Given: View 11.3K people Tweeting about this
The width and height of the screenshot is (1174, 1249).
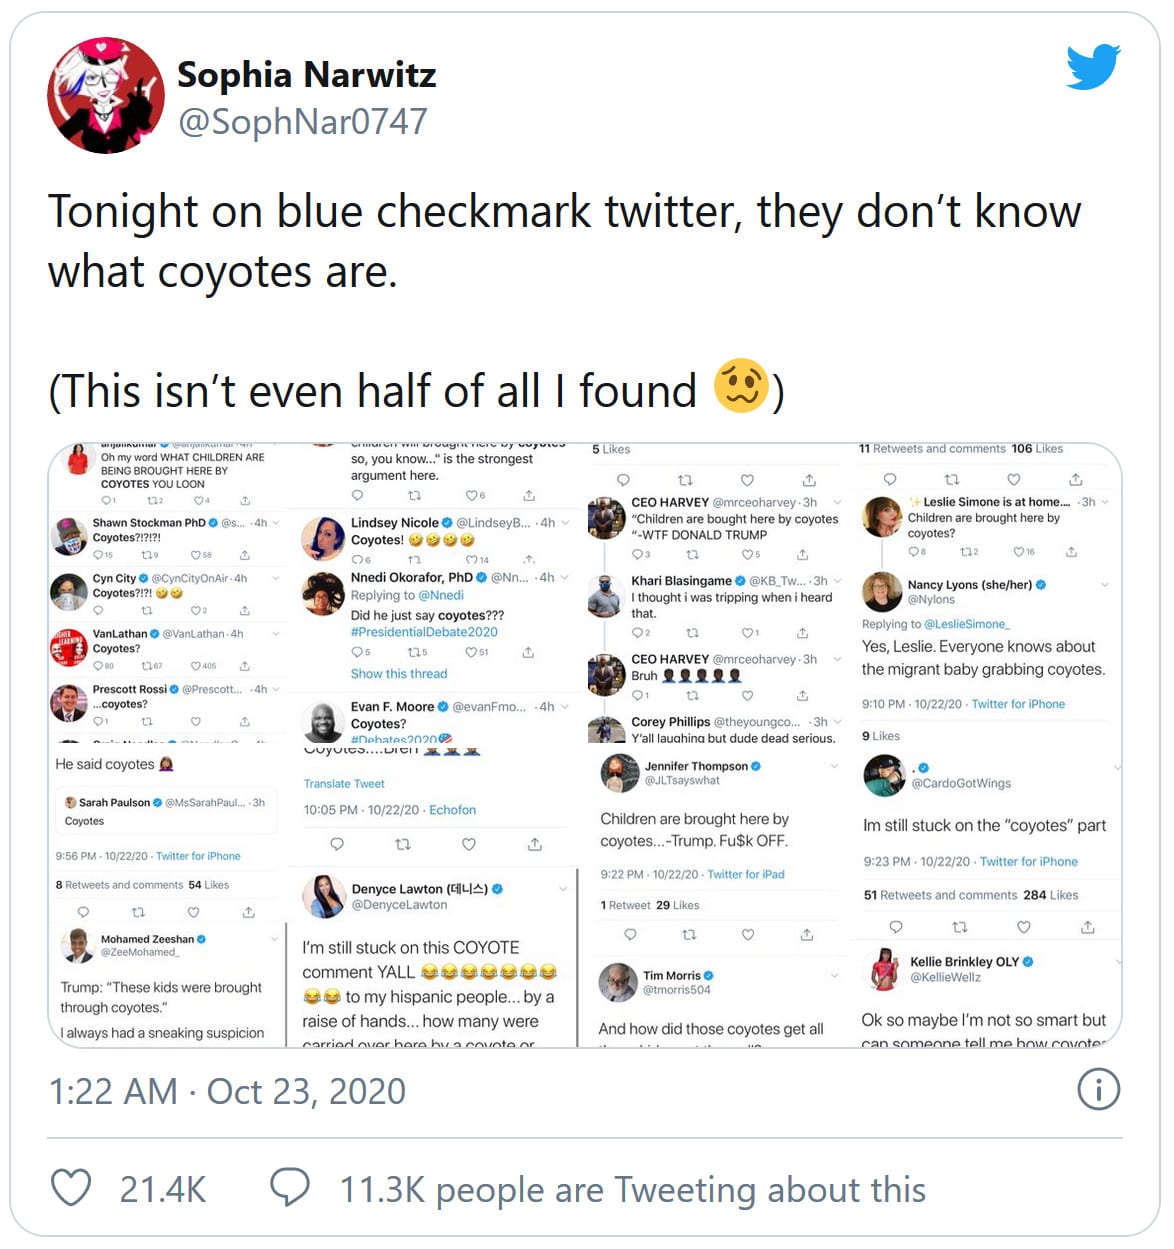Looking at the screenshot, I should 632,1190.
